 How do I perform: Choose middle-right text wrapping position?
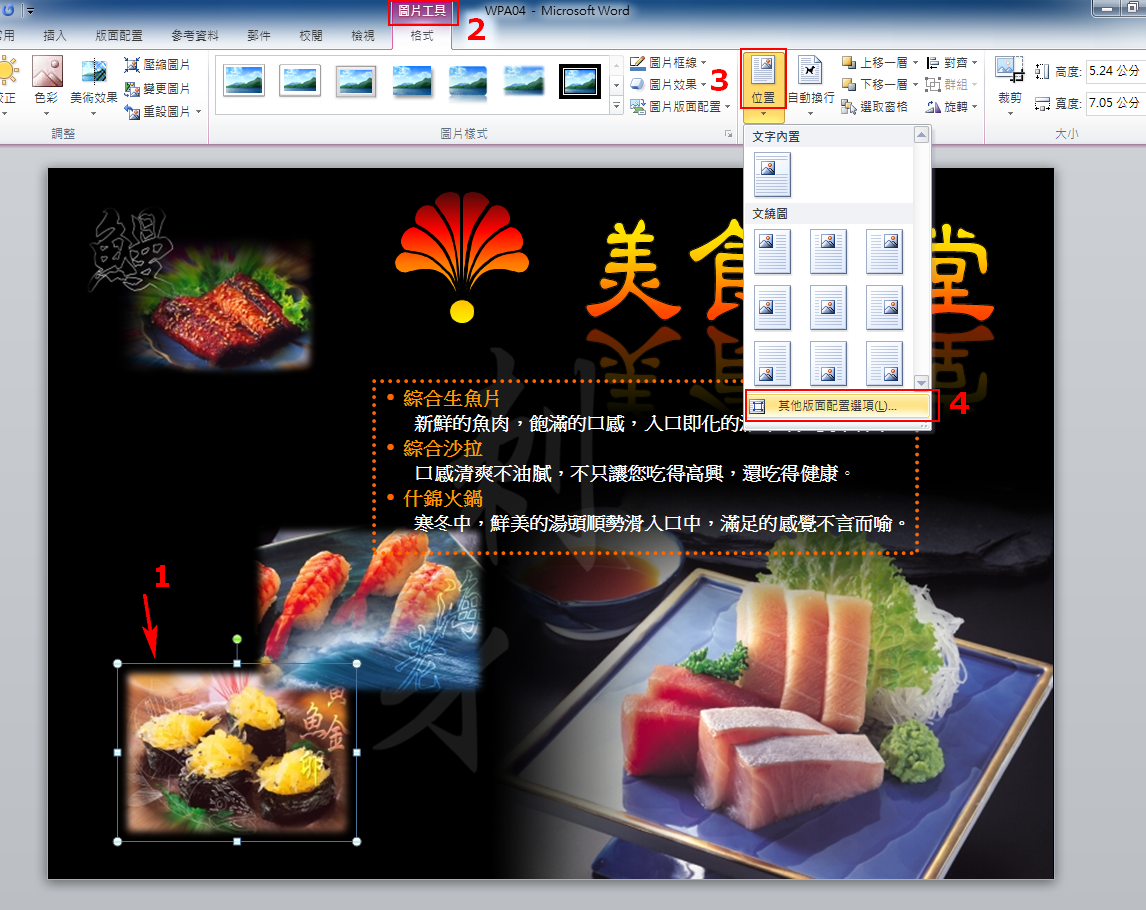click(x=884, y=307)
